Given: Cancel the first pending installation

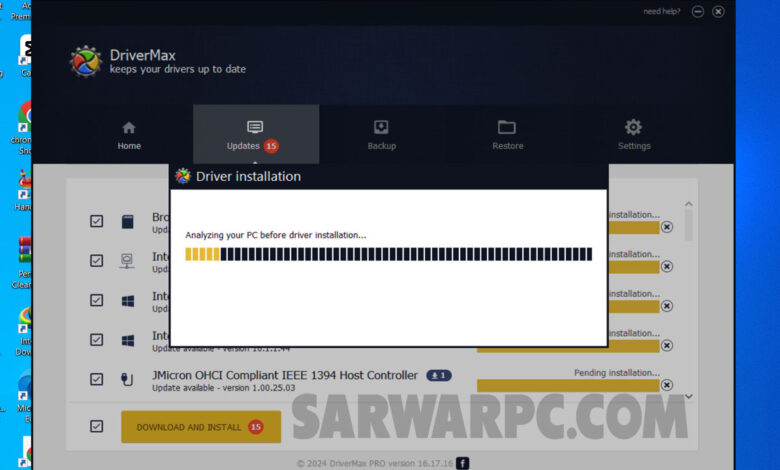Looking at the screenshot, I should (667, 227).
